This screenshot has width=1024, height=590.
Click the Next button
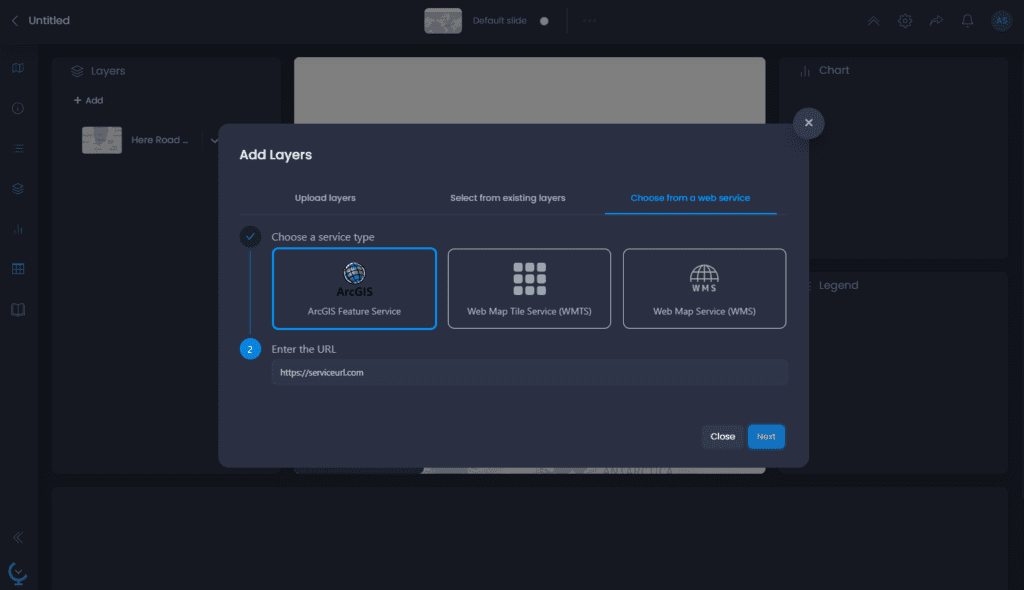pyautogui.click(x=766, y=436)
